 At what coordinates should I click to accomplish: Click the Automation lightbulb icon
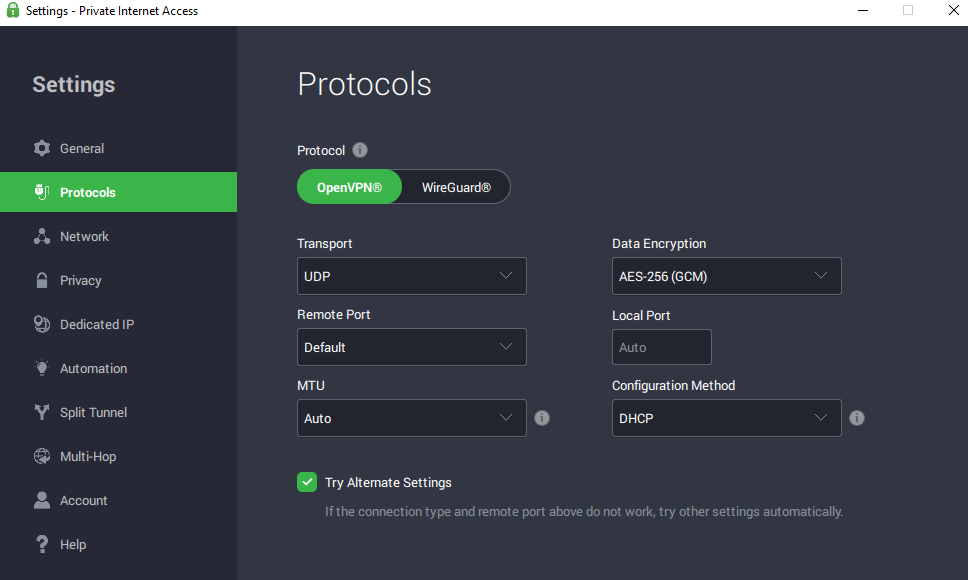pyautogui.click(x=42, y=368)
